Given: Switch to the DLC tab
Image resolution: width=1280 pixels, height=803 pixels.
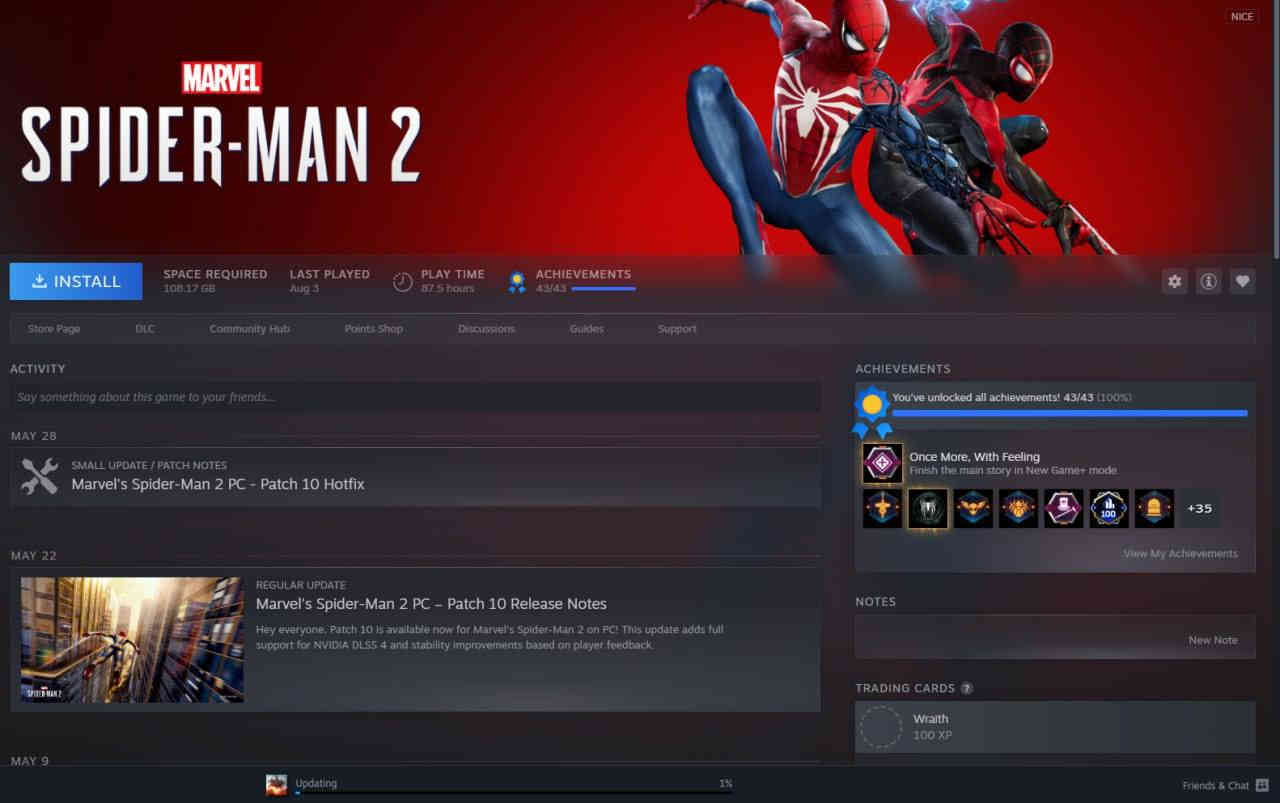Looking at the screenshot, I should (144, 328).
